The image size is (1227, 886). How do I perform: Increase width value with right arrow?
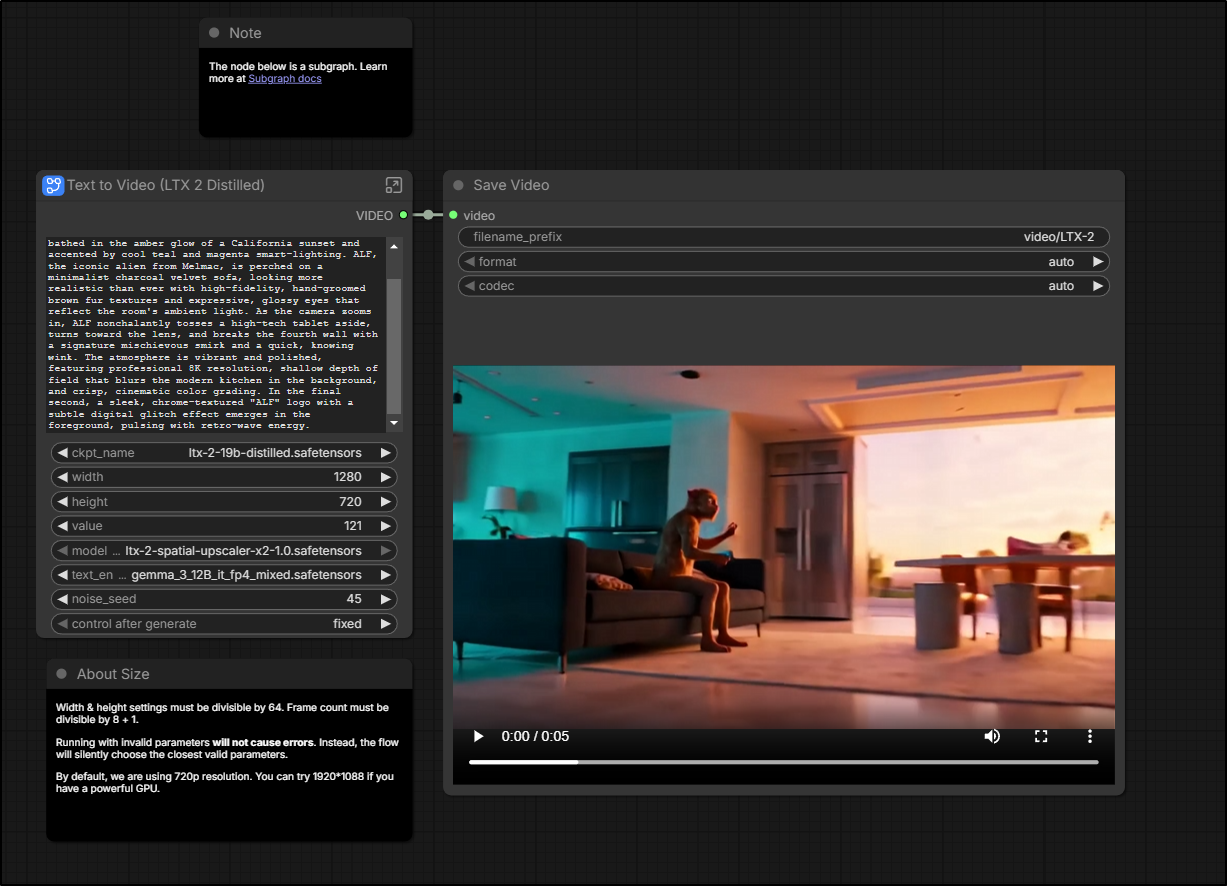point(385,477)
